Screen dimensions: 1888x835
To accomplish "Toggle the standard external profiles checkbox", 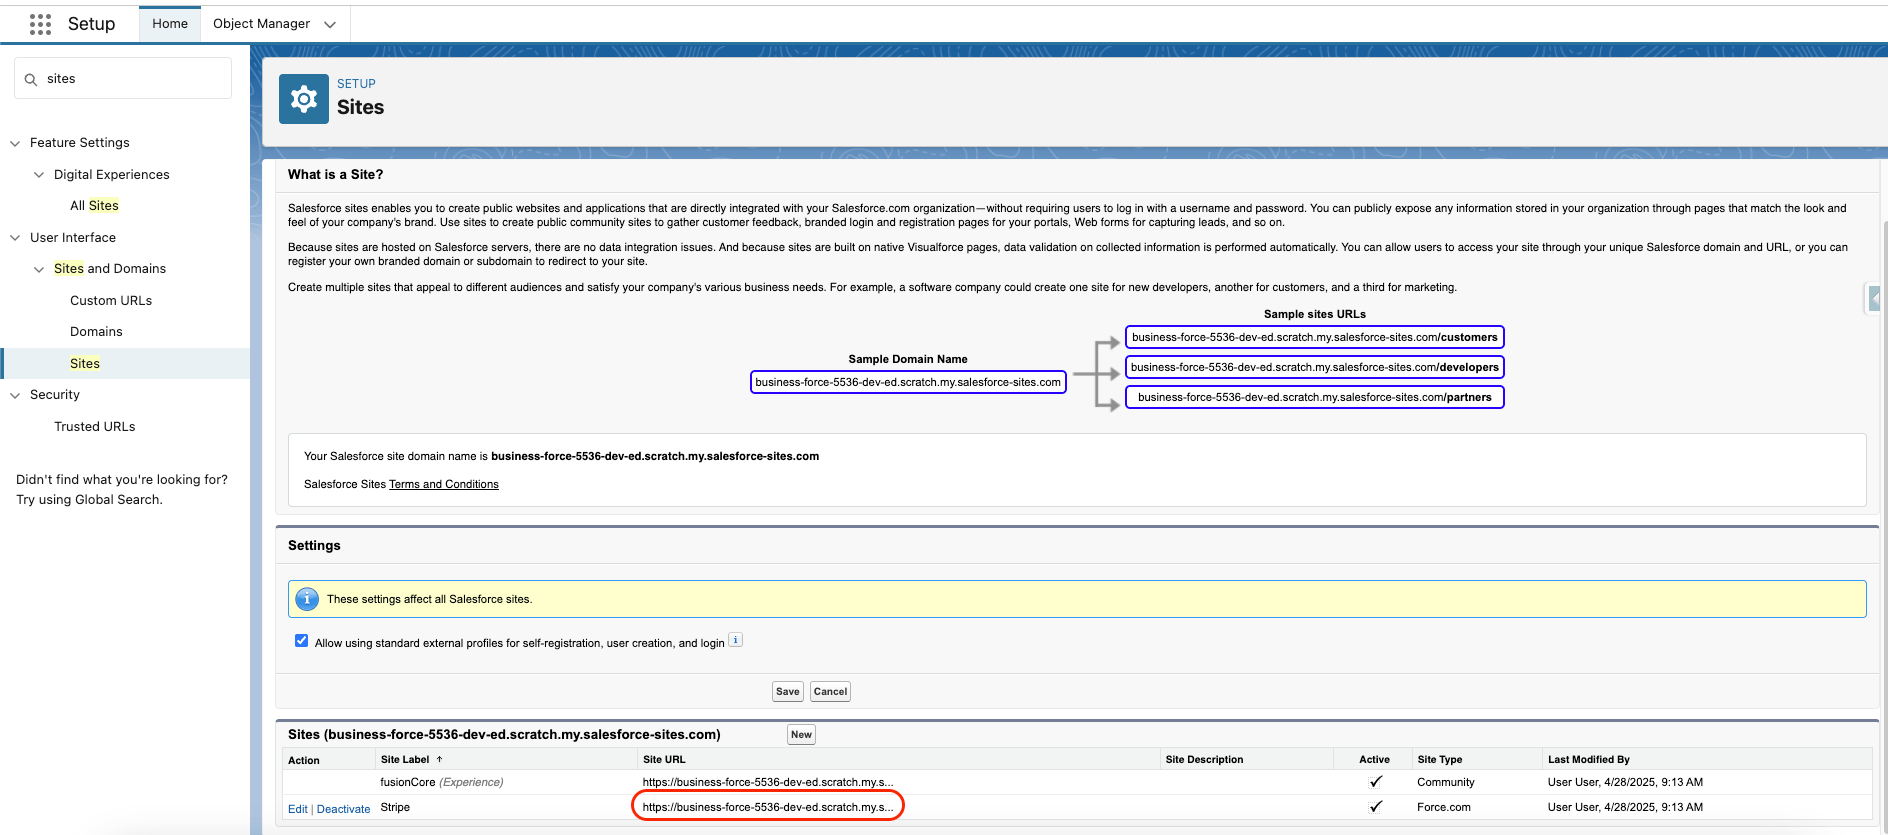I will [x=301, y=641].
